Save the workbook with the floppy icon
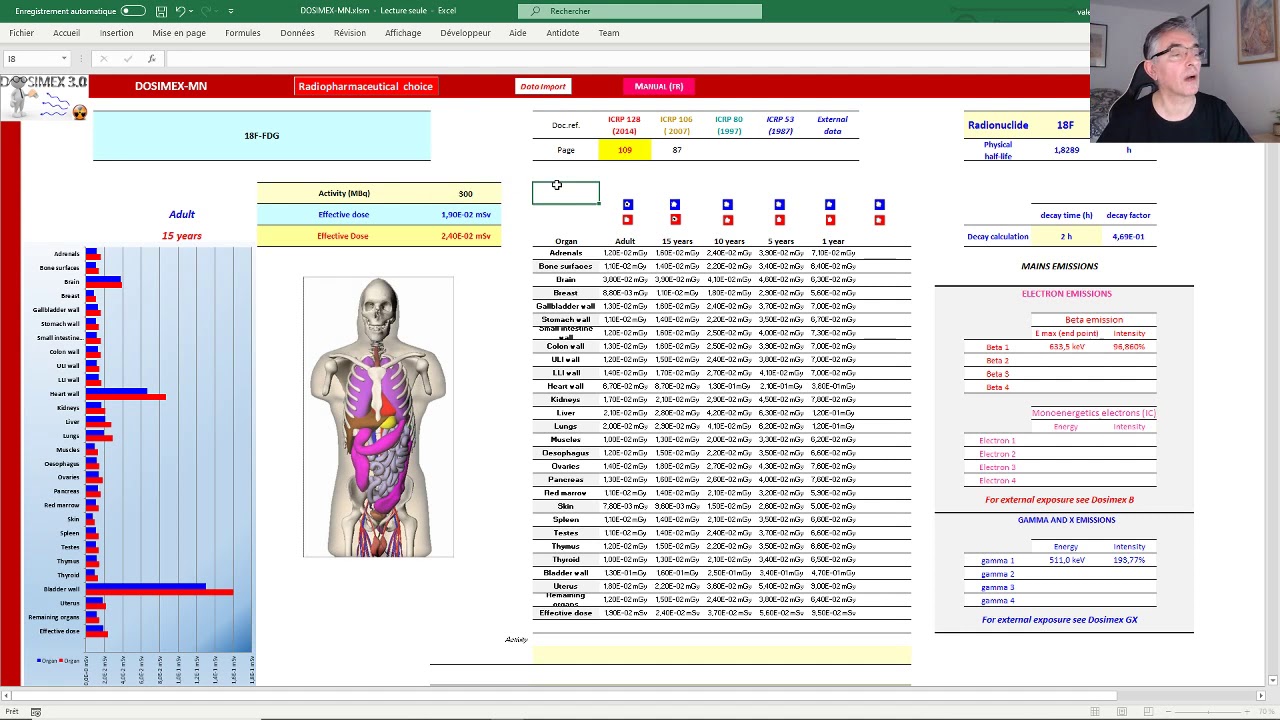This screenshot has height=720, width=1280. point(161,11)
